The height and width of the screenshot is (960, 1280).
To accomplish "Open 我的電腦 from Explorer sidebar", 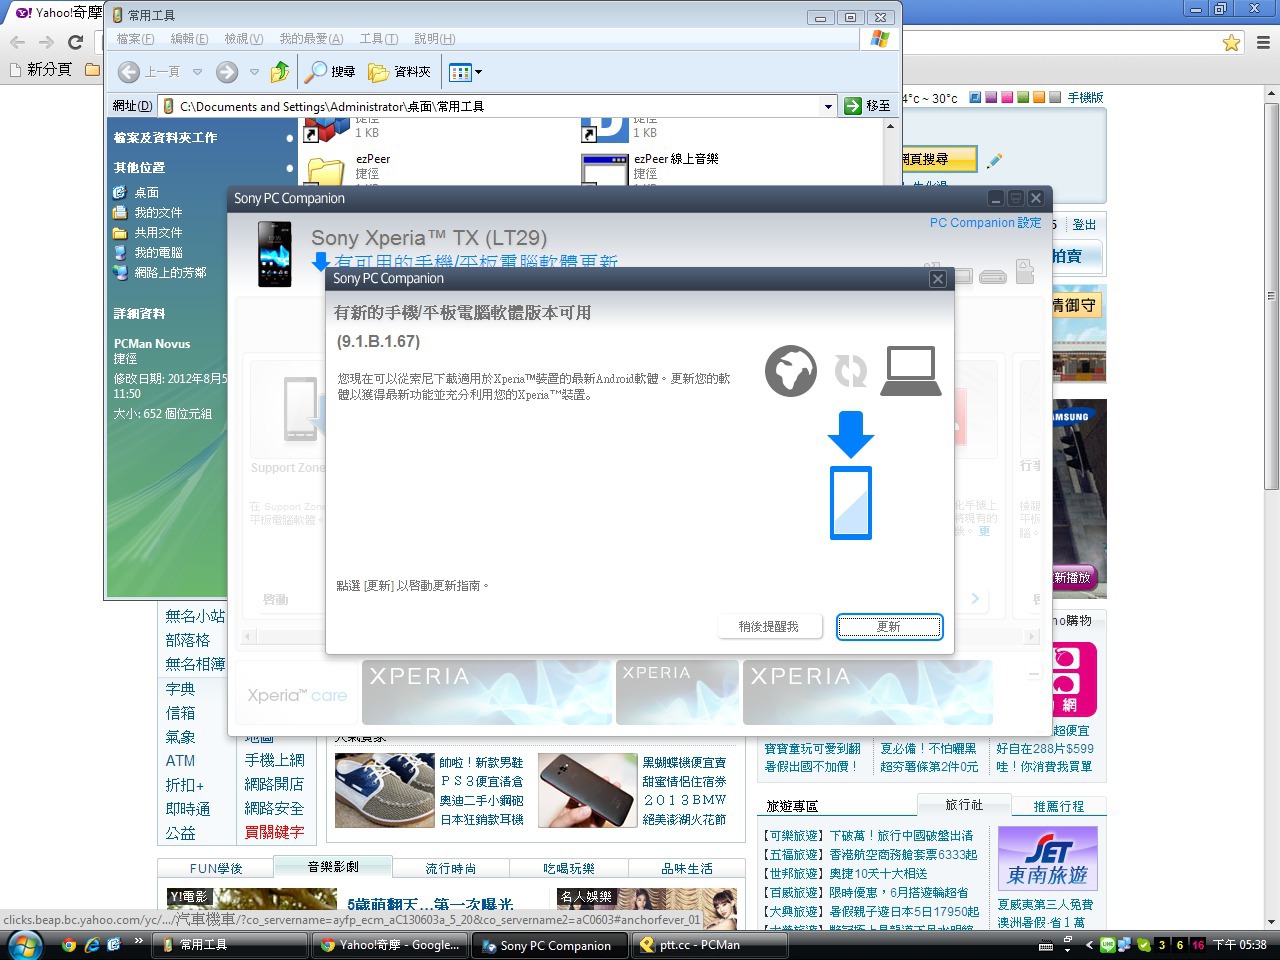I will (x=148, y=253).
